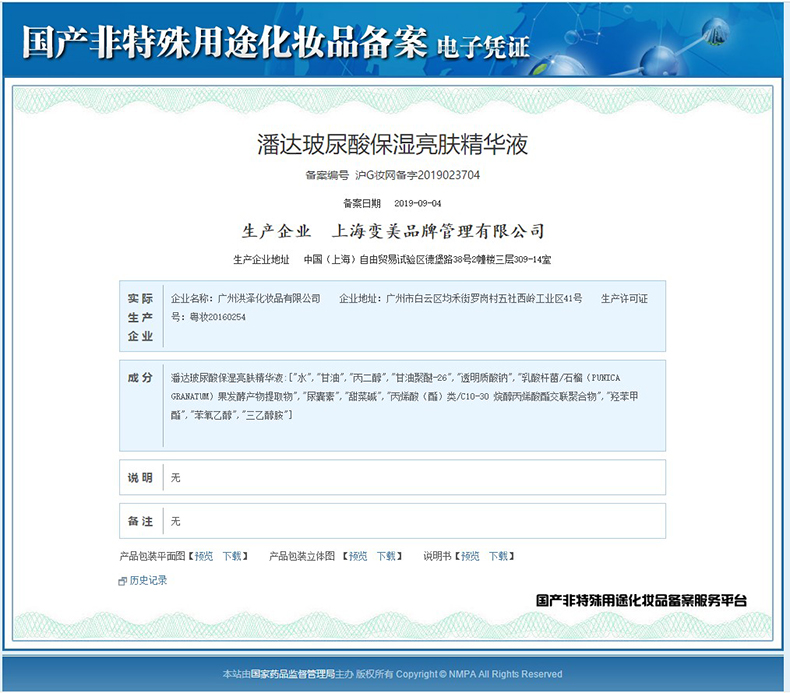The height and width of the screenshot is (693, 790).
Task: Click the 国产非特殊用途化妆品备案 banner title
Action: 224,43
